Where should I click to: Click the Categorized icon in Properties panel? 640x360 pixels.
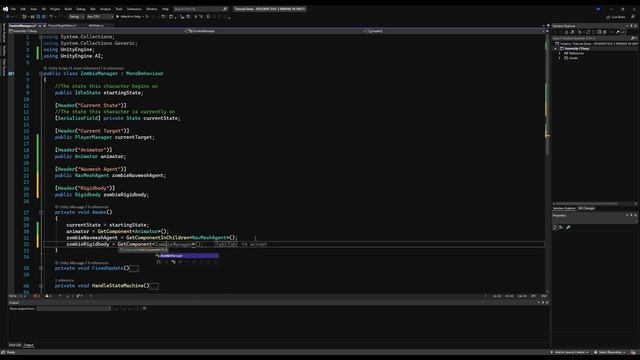(x=555, y=227)
